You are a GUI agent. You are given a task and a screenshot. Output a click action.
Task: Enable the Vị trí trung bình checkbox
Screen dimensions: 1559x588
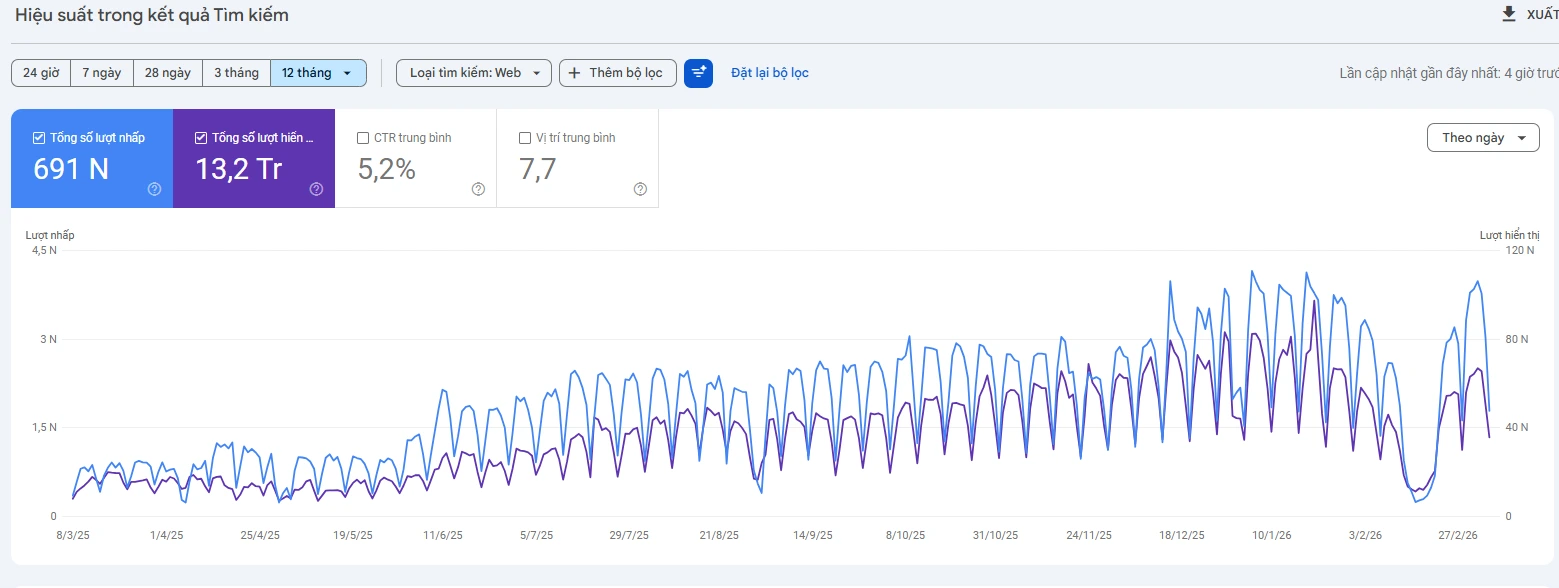tap(525, 138)
